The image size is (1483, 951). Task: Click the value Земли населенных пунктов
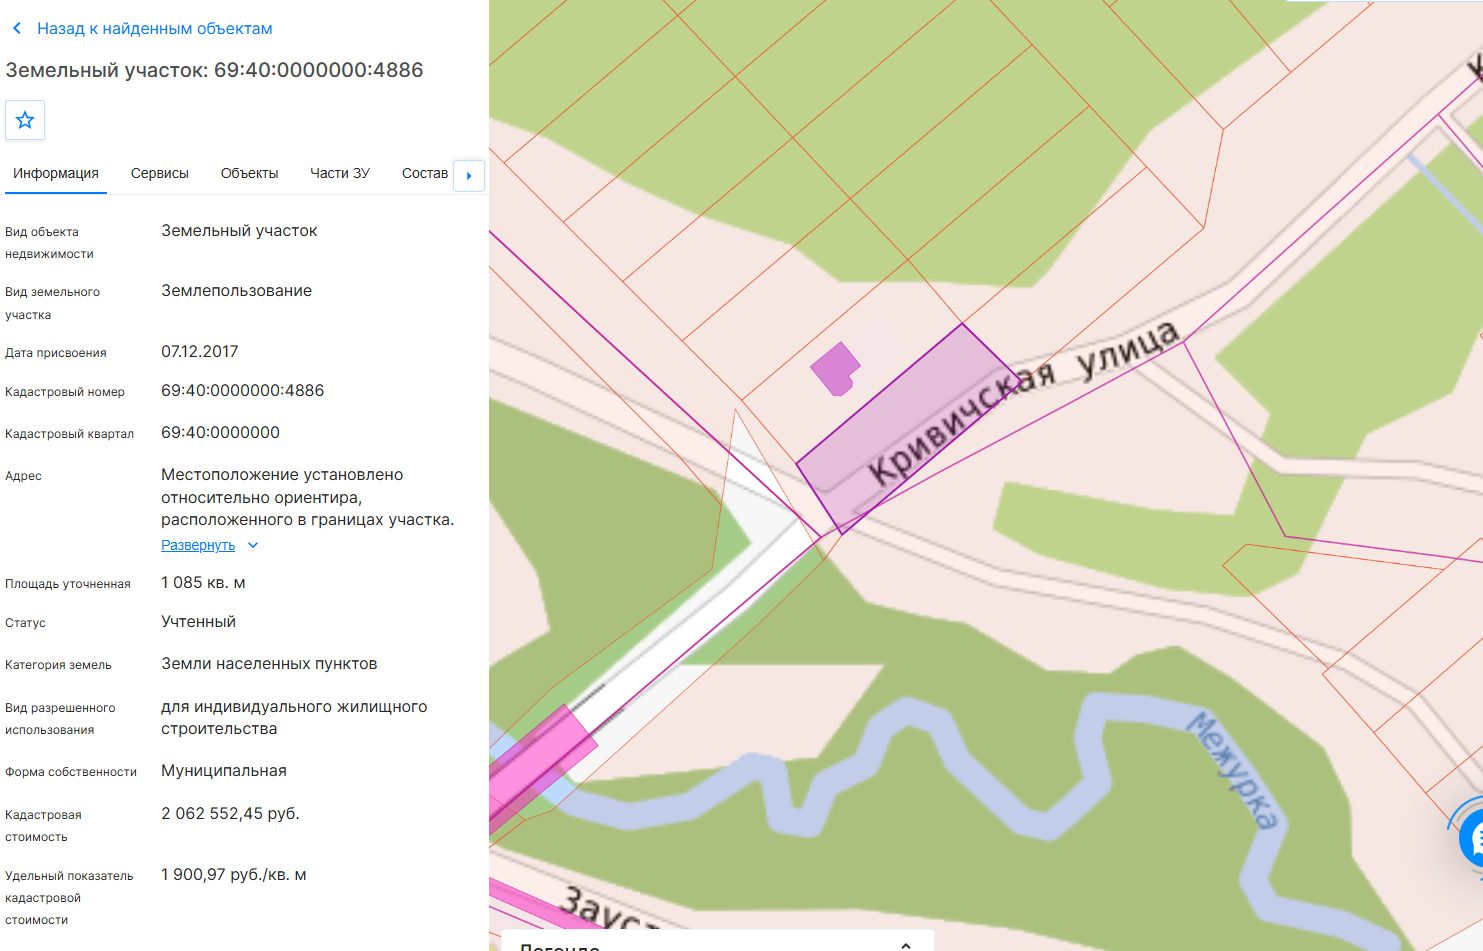tap(269, 664)
